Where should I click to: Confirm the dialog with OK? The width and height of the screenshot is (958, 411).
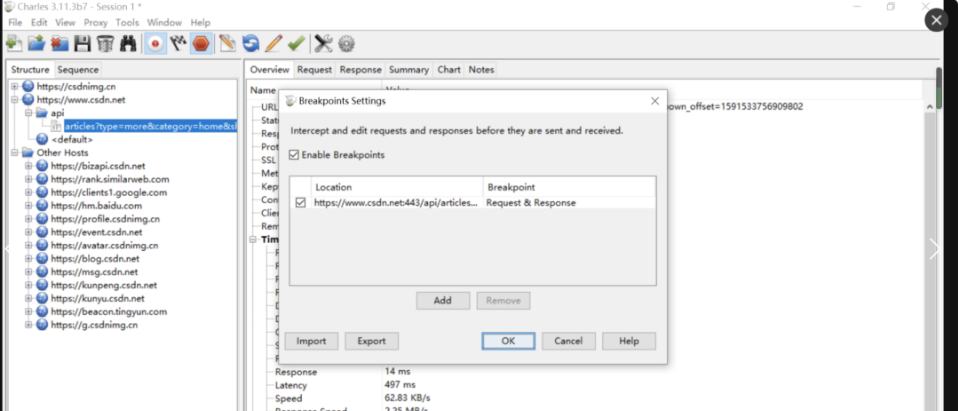click(x=508, y=341)
